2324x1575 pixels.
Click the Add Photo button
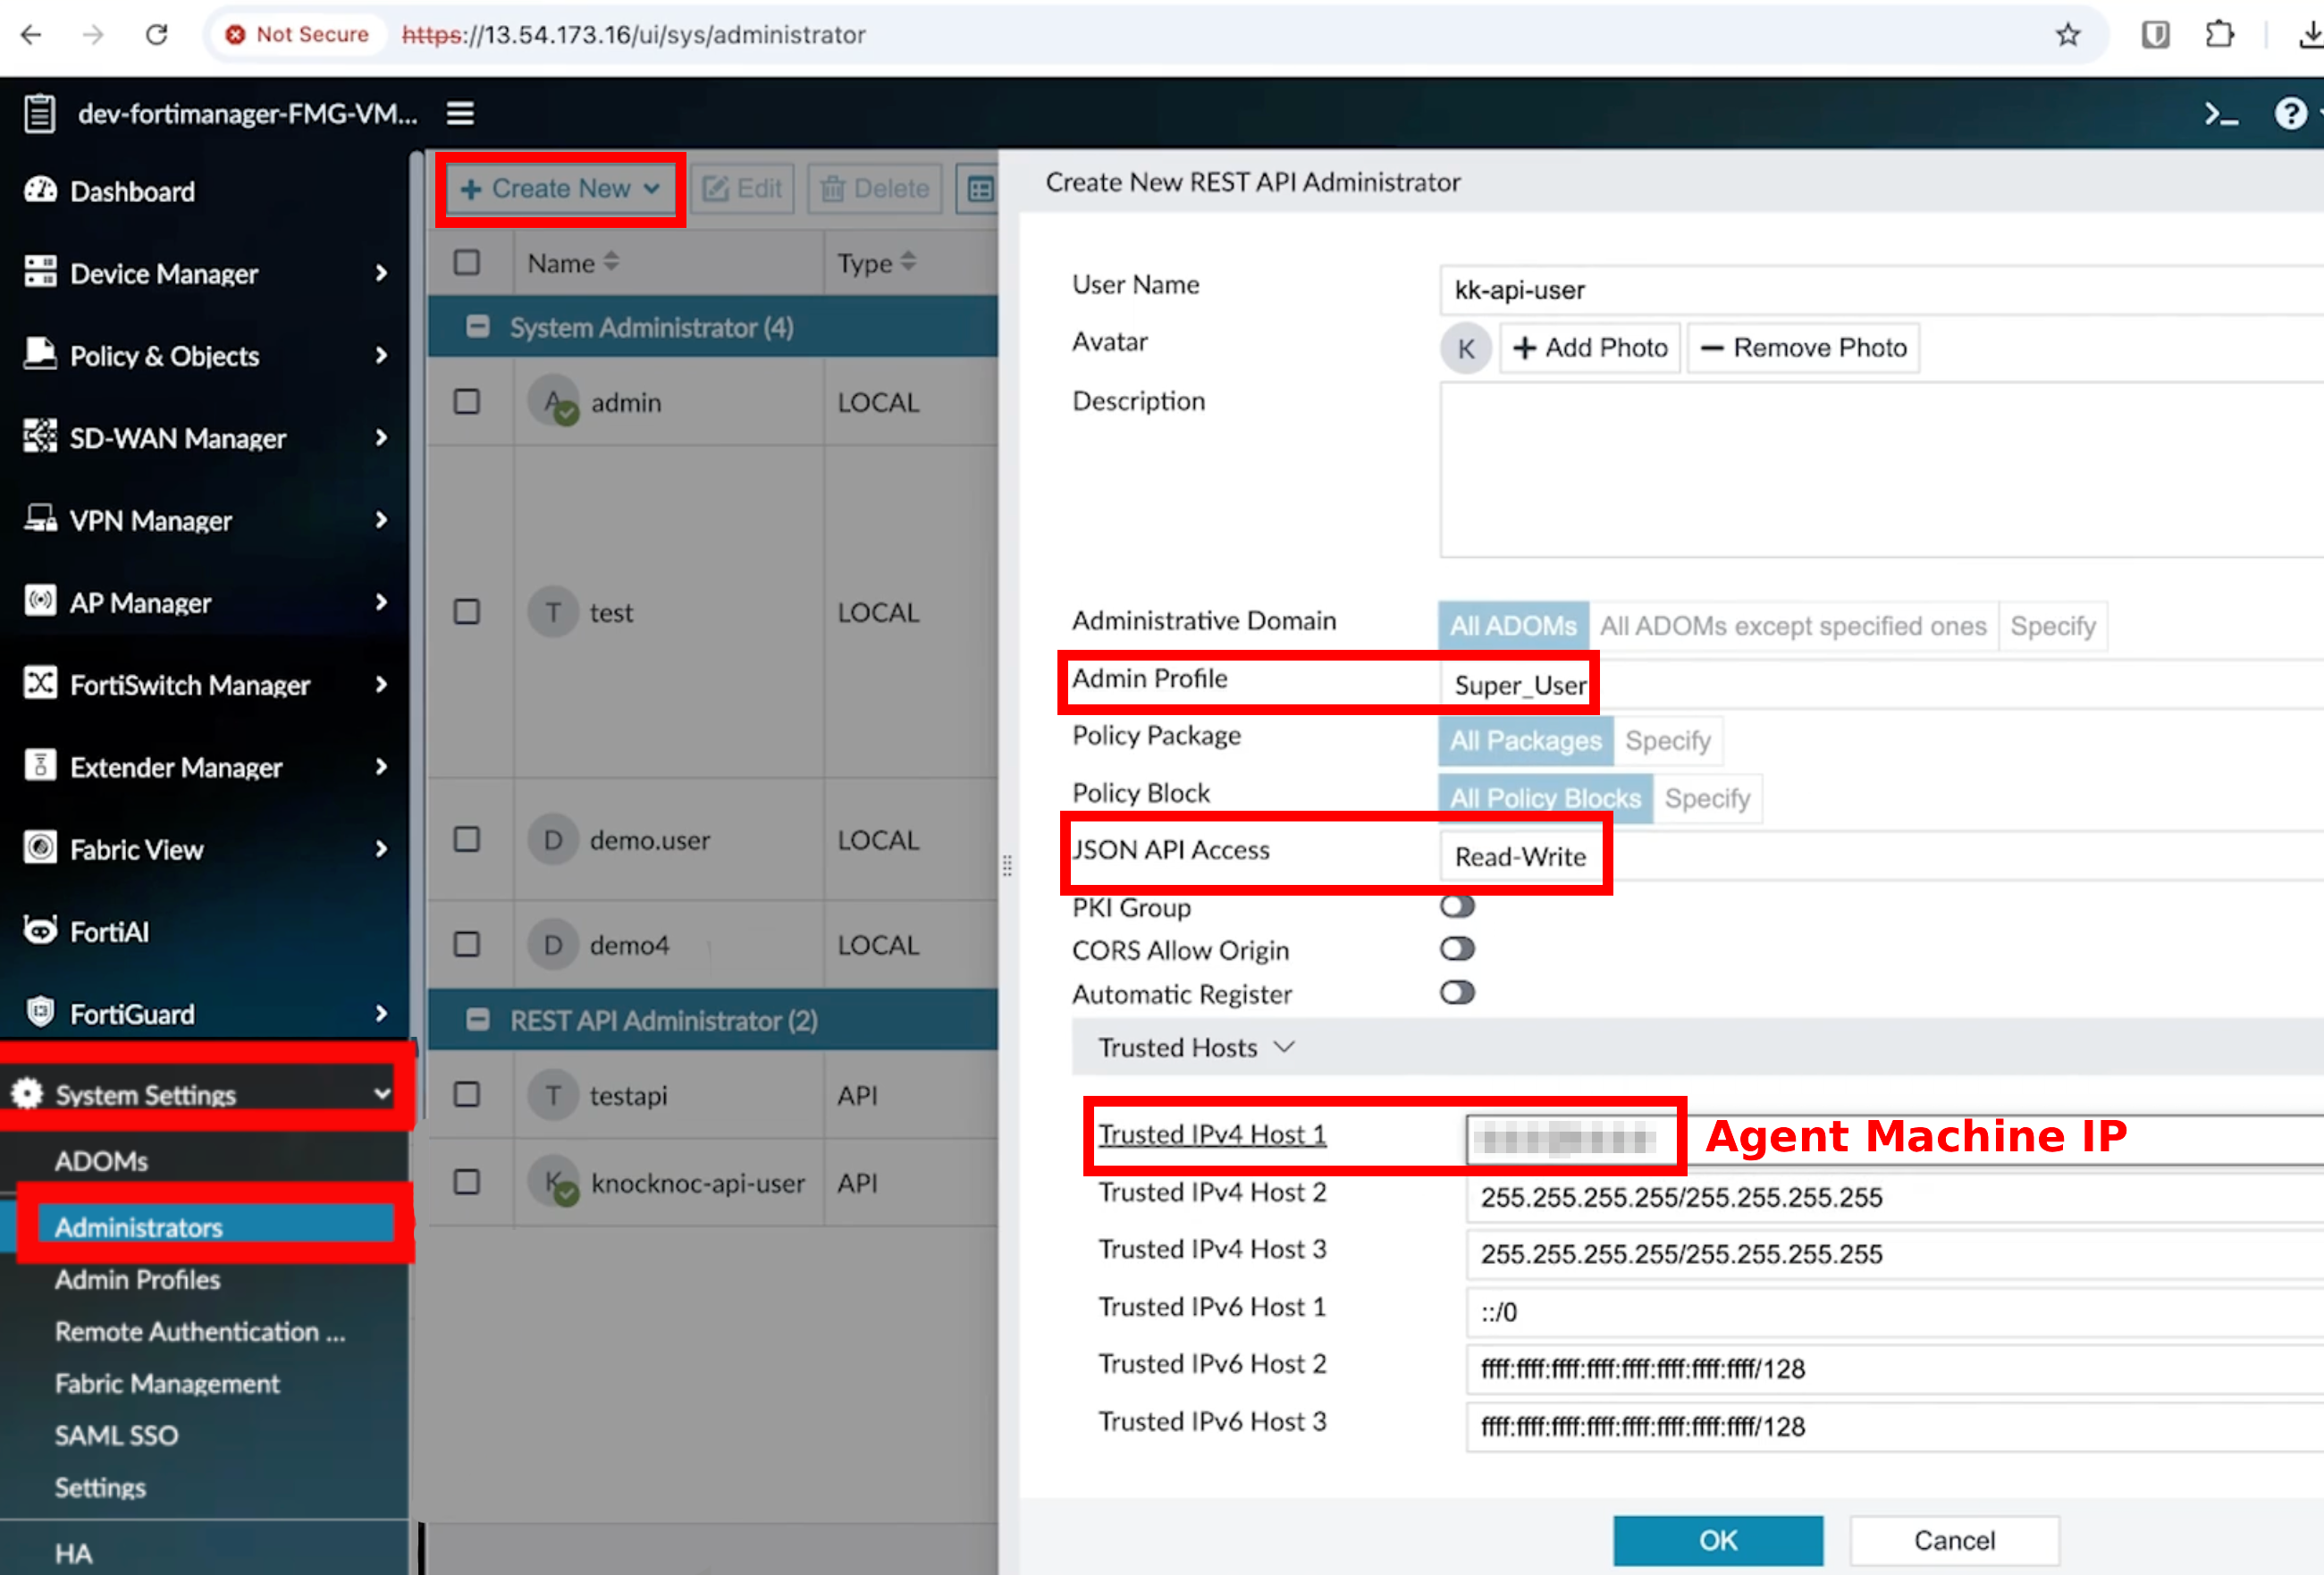coord(1590,348)
